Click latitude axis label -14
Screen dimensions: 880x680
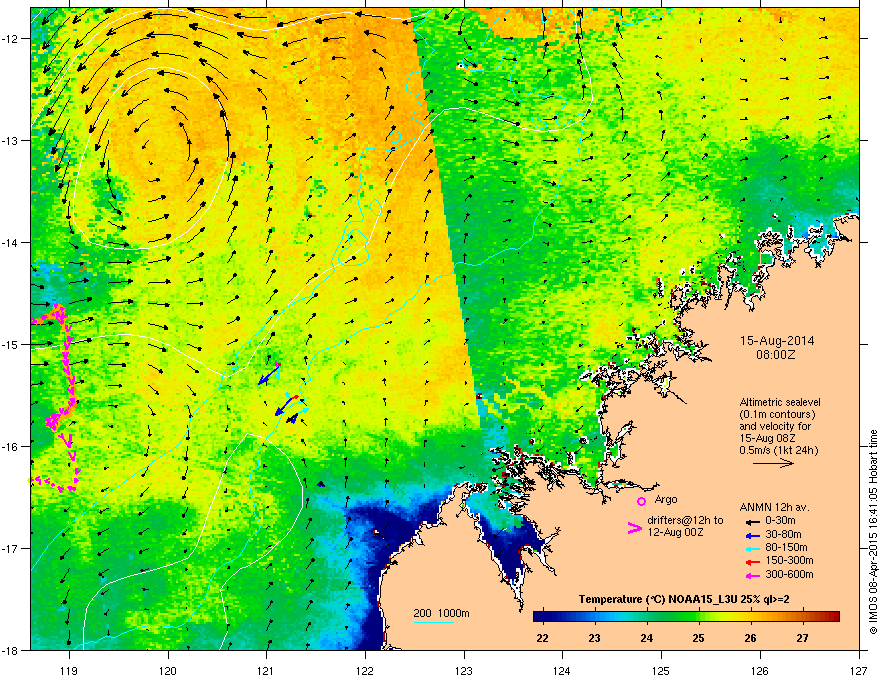point(10,242)
